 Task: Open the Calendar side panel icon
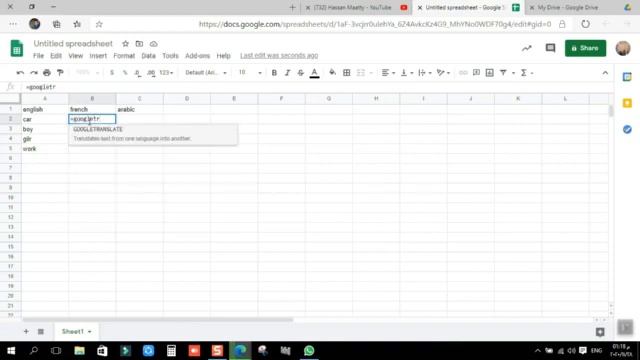(x=627, y=77)
